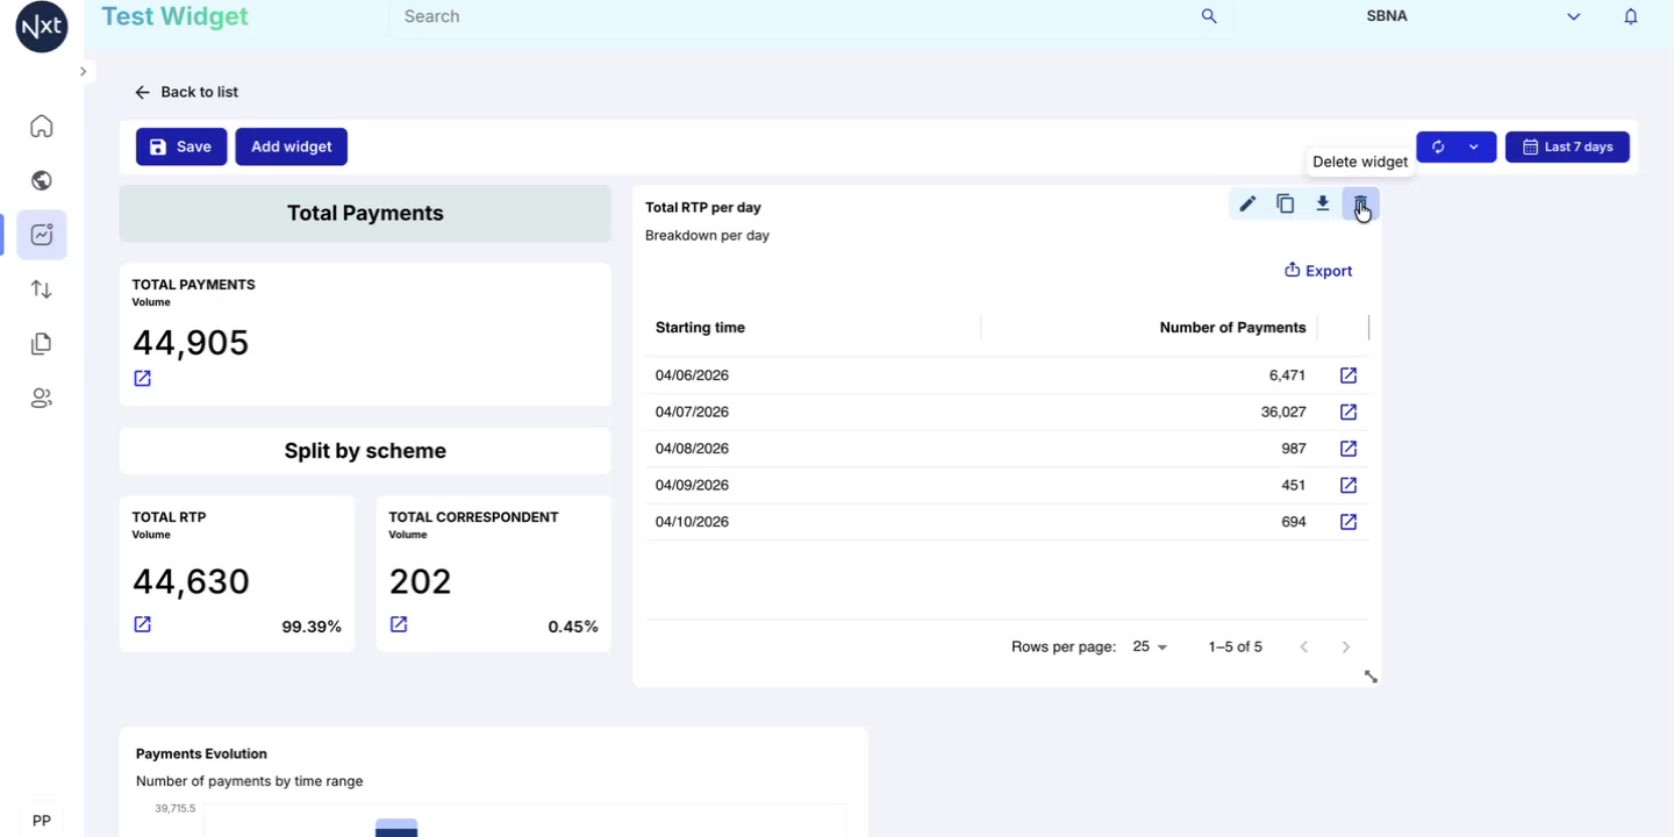Expand the collapsed sidebar chevron

pyautogui.click(x=83, y=72)
